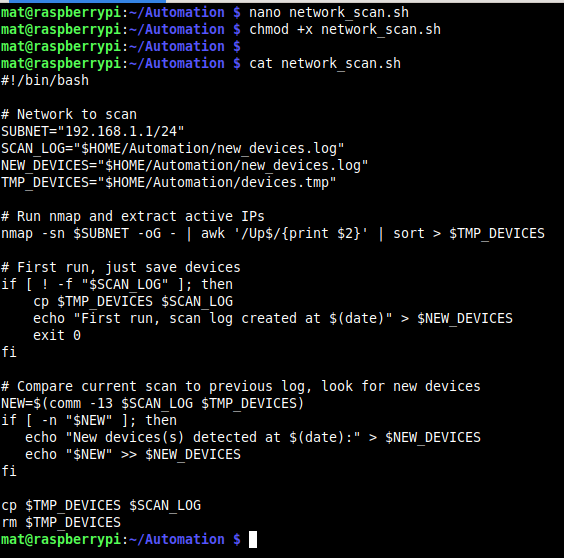Click the 'New devices(s) detected' echo line

[253, 437]
